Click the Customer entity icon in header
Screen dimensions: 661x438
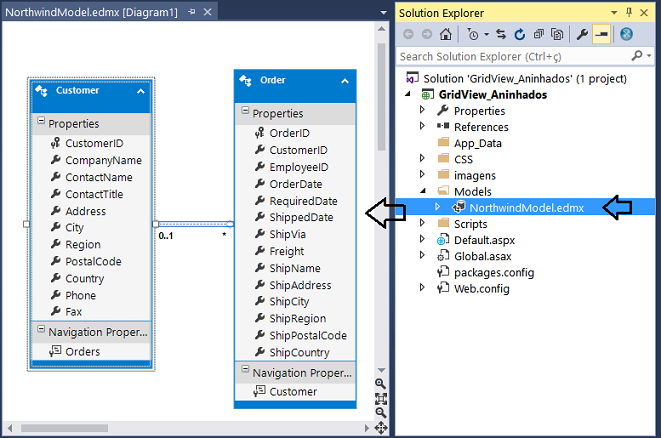(41, 91)
